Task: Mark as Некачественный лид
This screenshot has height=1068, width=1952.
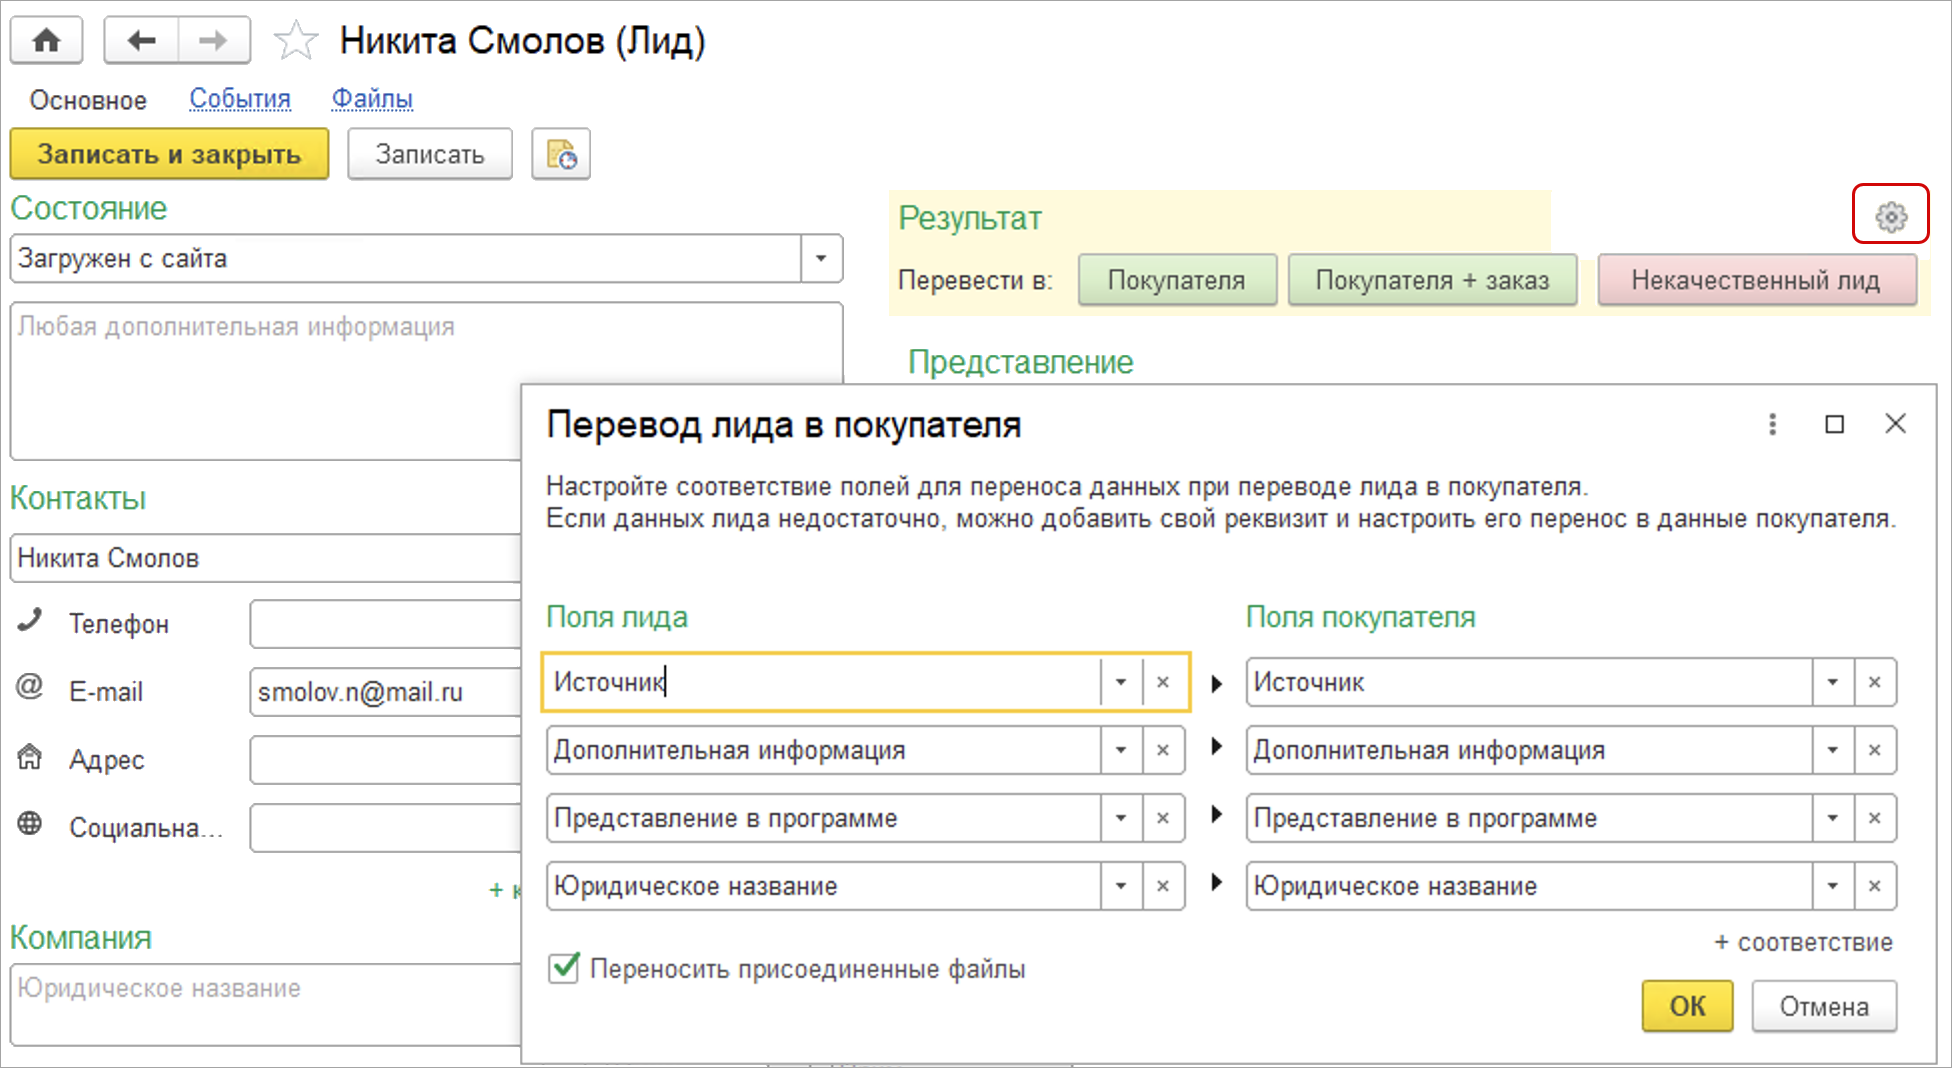Action: [1755, 281]
